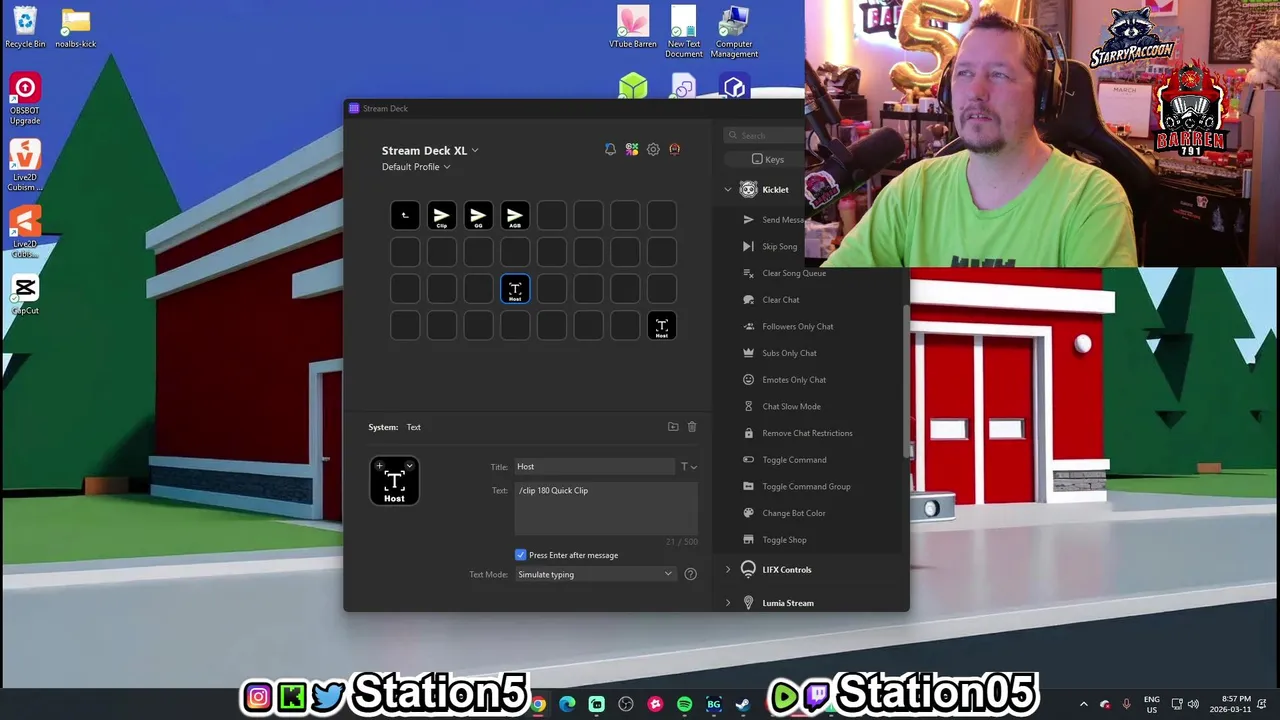The height and width of the screenshot is (720, 1280).
Task: Open the volume control in system tray
Action: pos(1193,704)
